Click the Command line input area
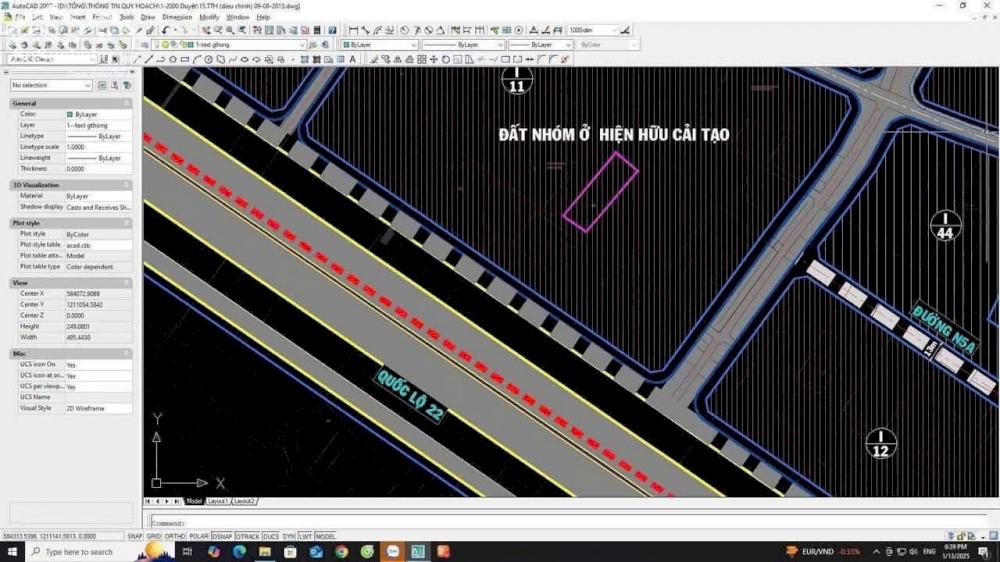Image resolution: width=1000 pixels, height=562 pixels. click(x=560, y=522)
